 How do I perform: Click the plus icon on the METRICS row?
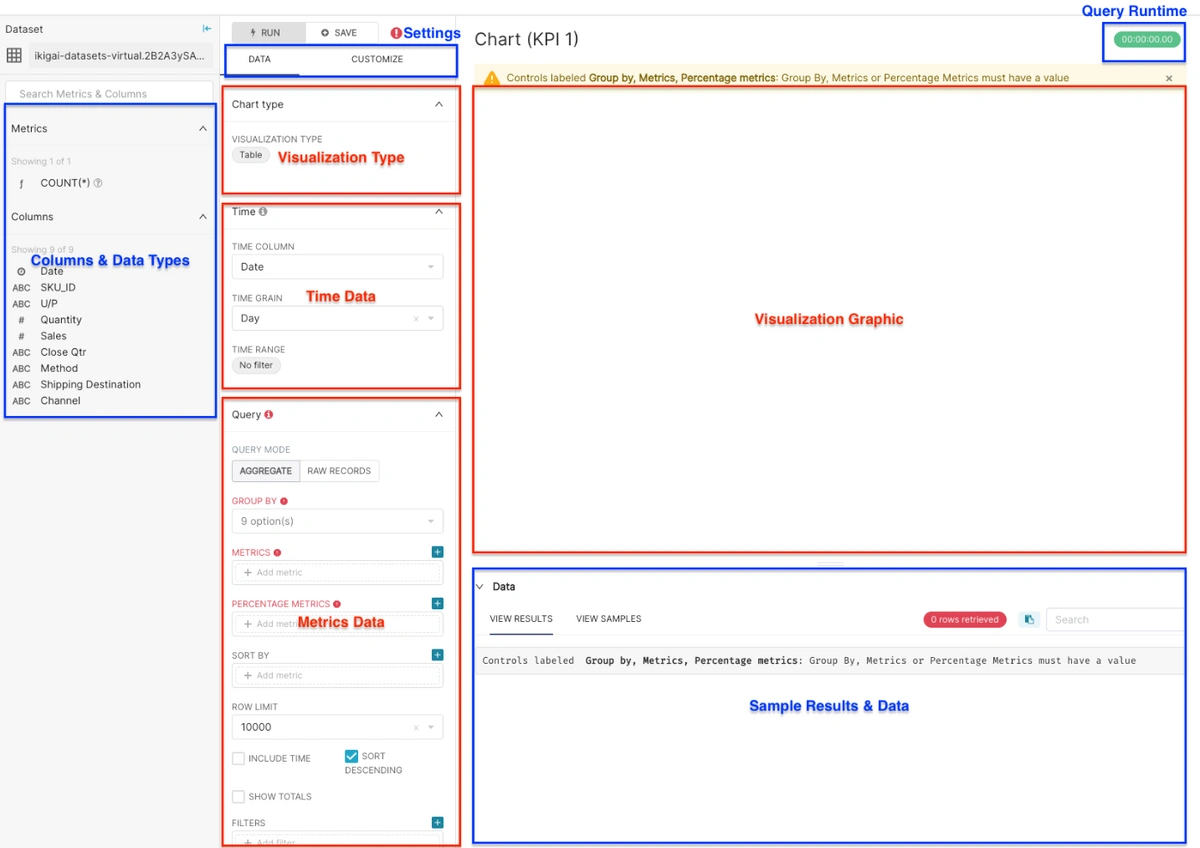tap(437, 552)
